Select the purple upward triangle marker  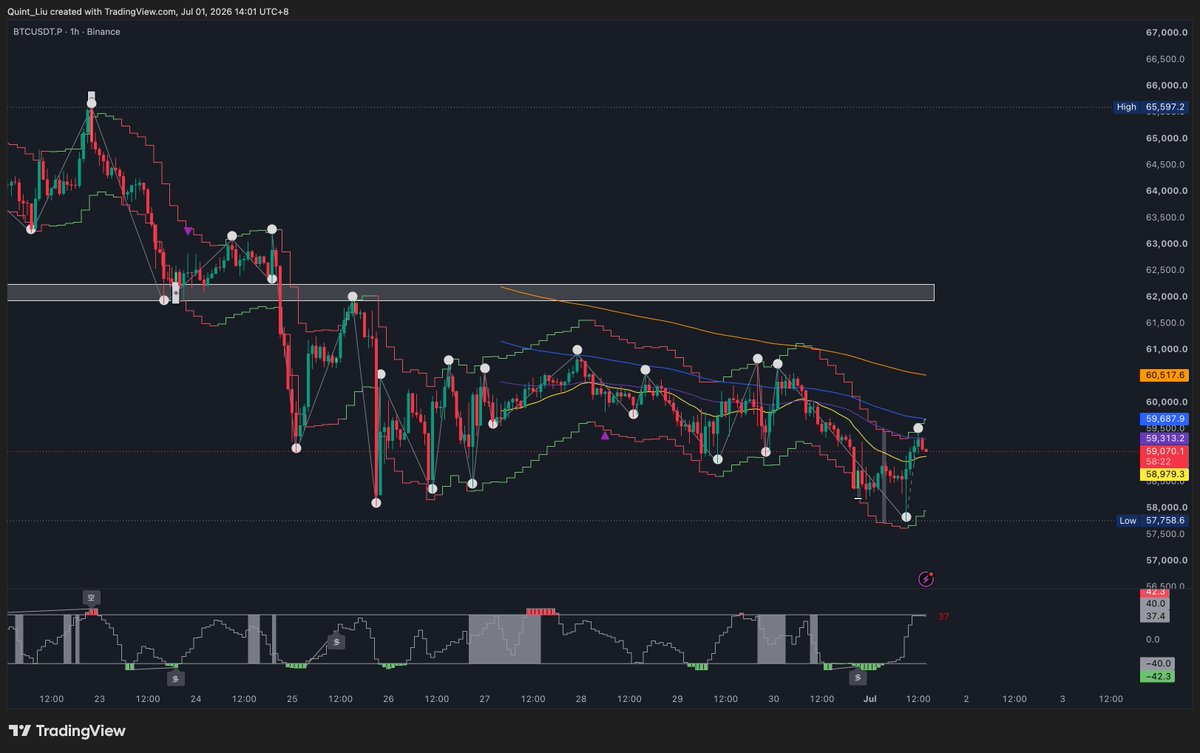(604, 435)
